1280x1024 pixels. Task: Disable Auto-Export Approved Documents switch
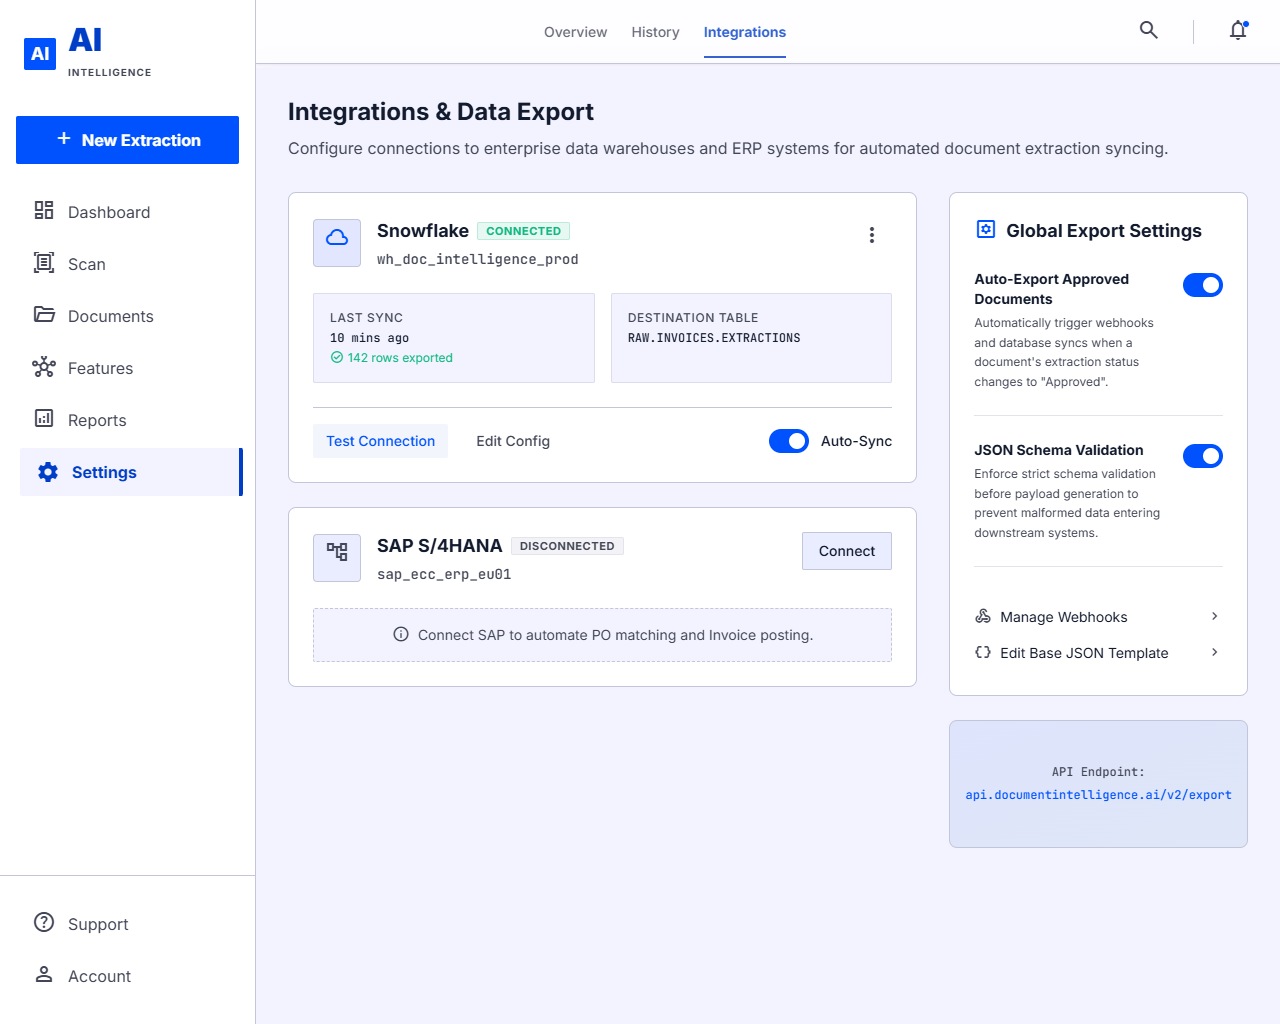tap(1203, 285)
